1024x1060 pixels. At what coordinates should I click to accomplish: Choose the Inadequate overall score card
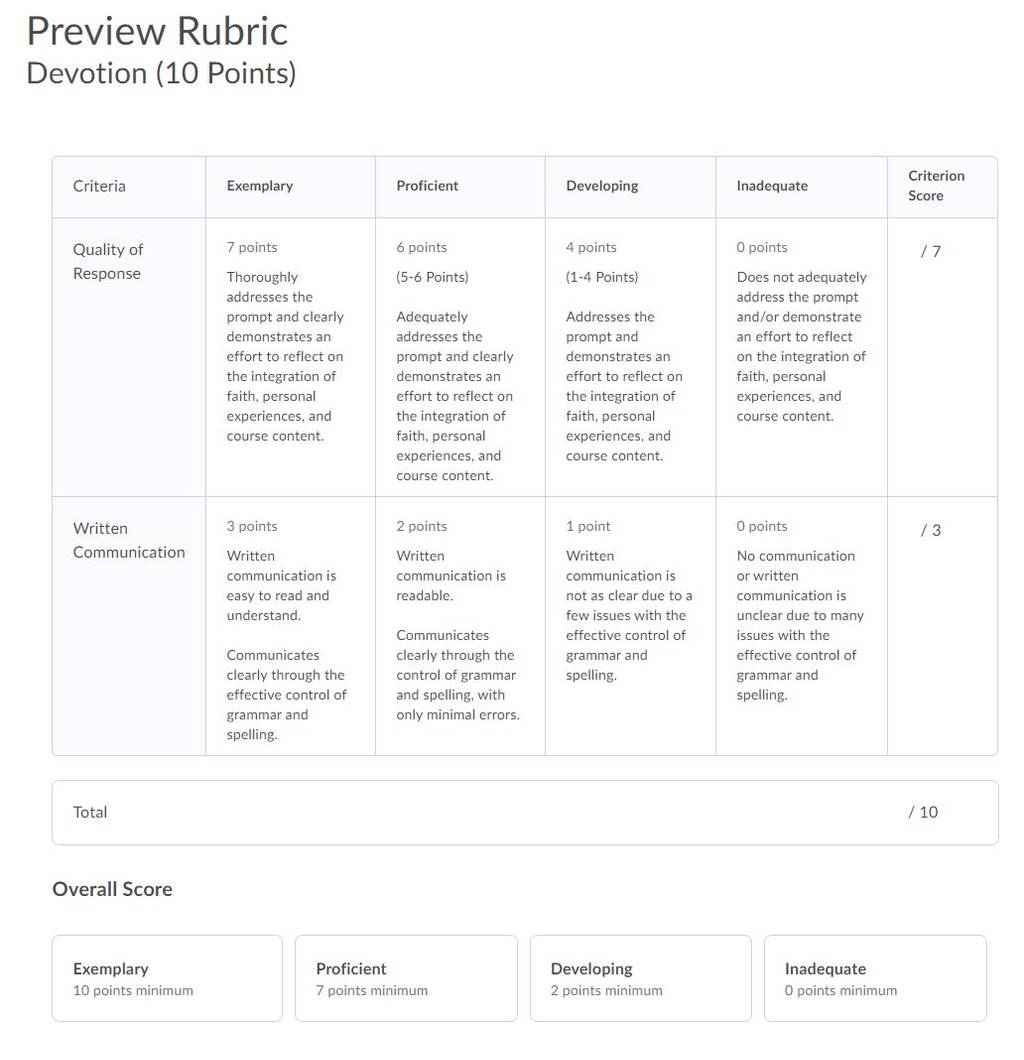tap(875, 978)
